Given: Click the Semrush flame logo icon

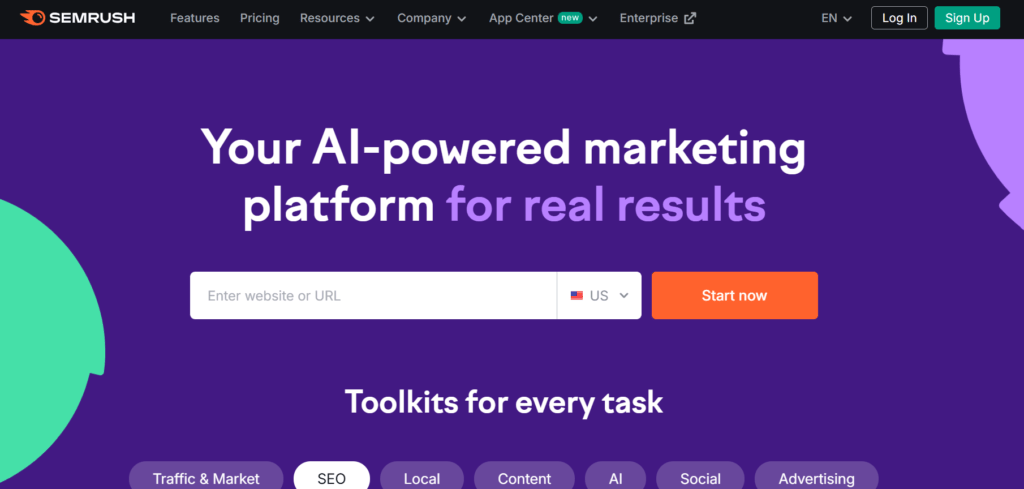Looking at the screenshot, I should point(32,18).
